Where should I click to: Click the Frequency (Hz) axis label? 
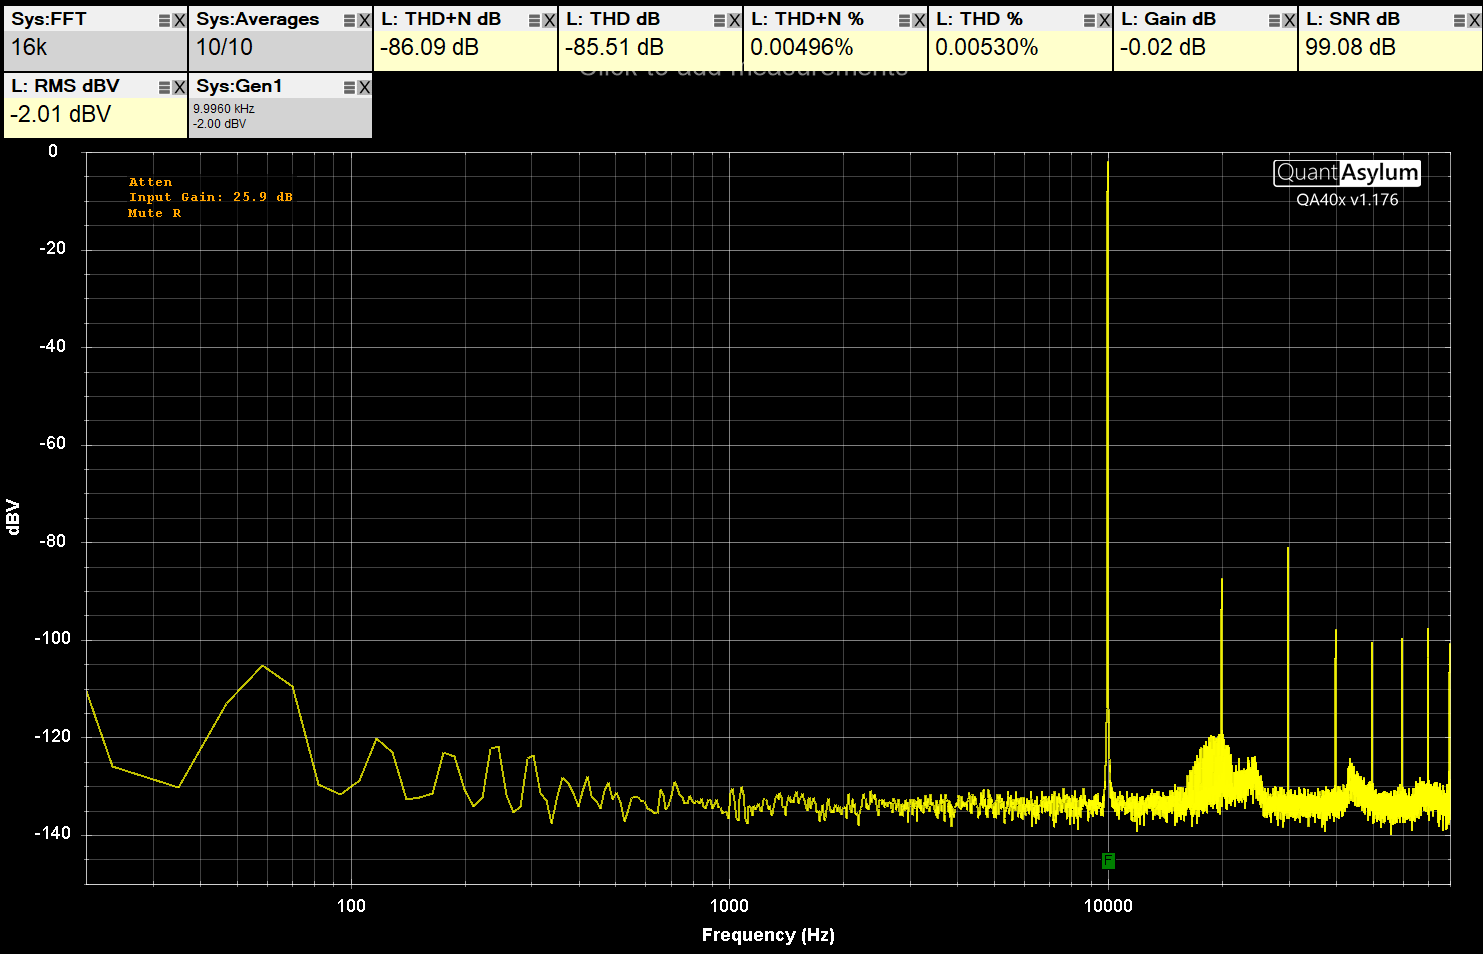tap(768, 935)
